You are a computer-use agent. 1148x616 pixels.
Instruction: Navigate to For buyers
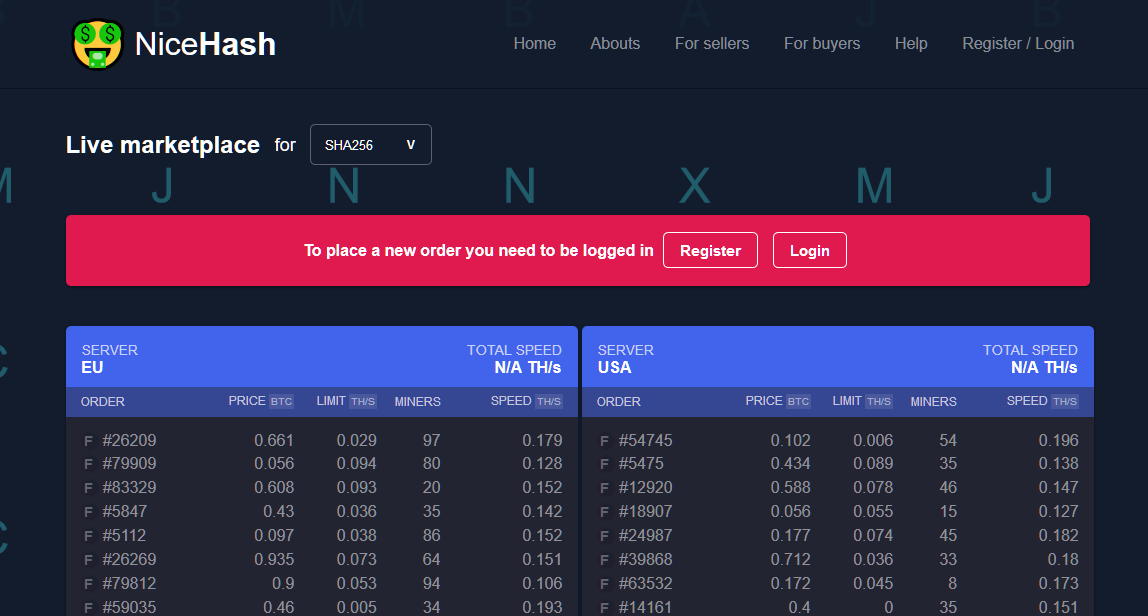pyautogui.click(x=822, y=44)
